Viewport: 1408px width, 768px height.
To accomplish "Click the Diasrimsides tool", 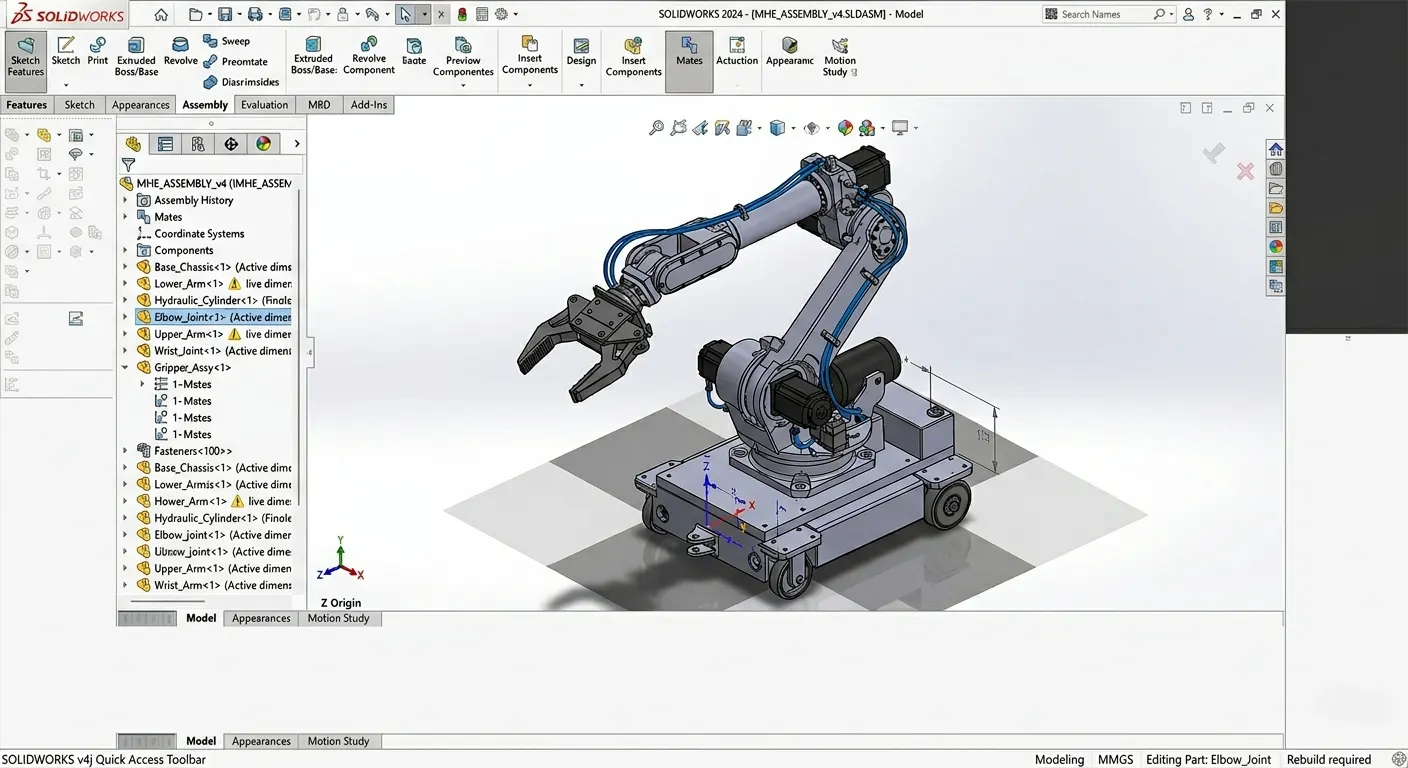I will (240, 82).
